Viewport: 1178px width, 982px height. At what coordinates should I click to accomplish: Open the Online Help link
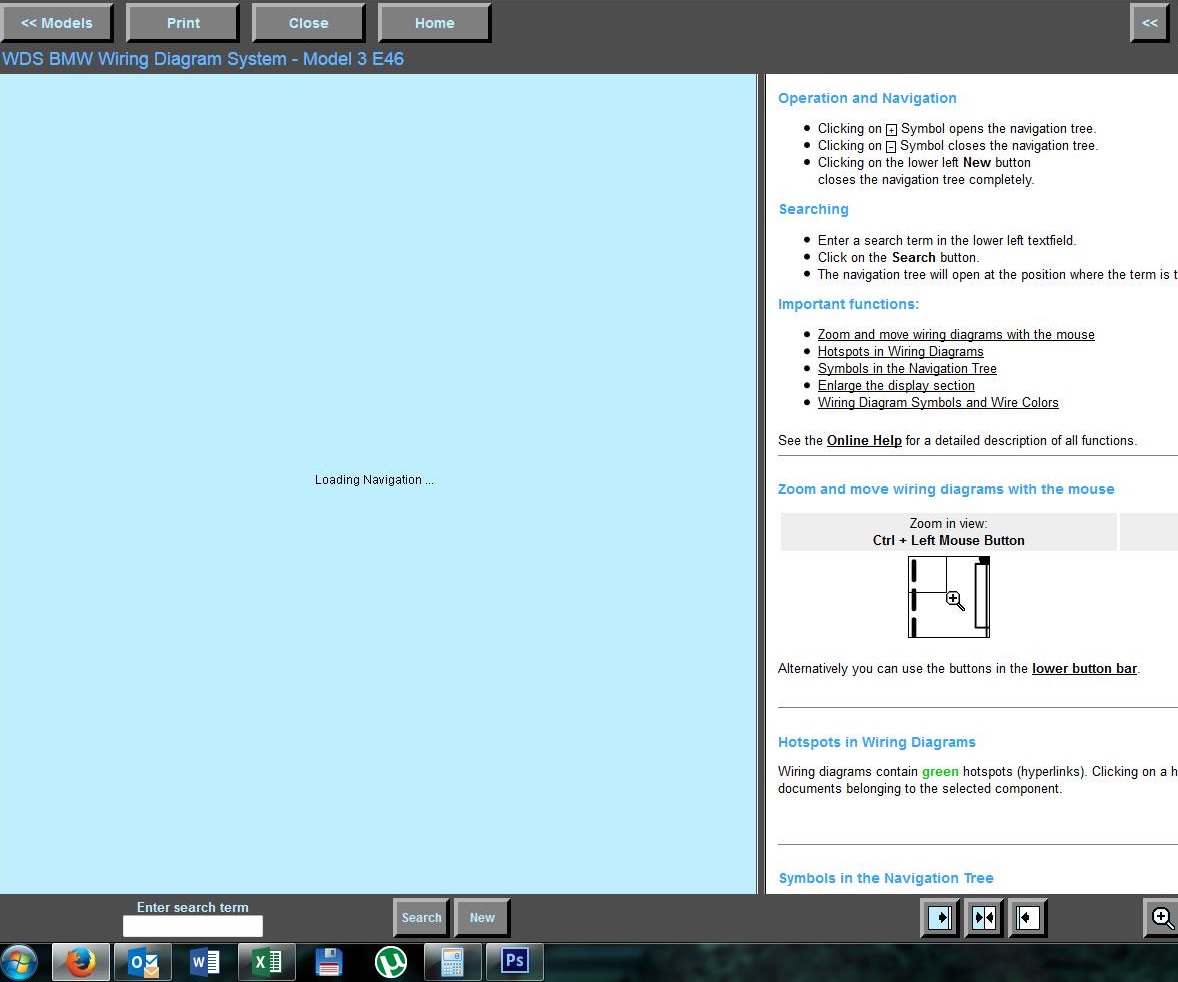[x=864, y=440]
